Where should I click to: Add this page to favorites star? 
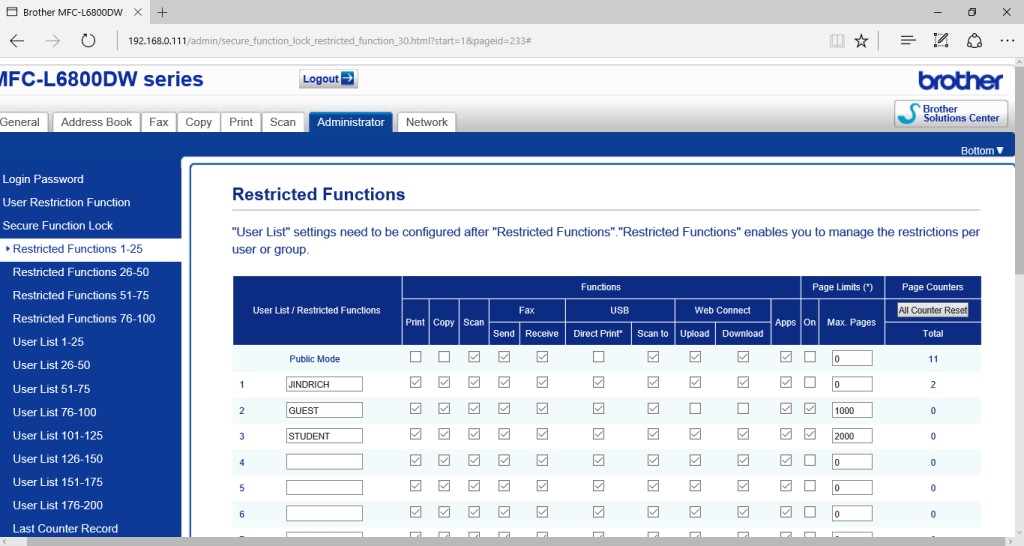tap(861, 40)
